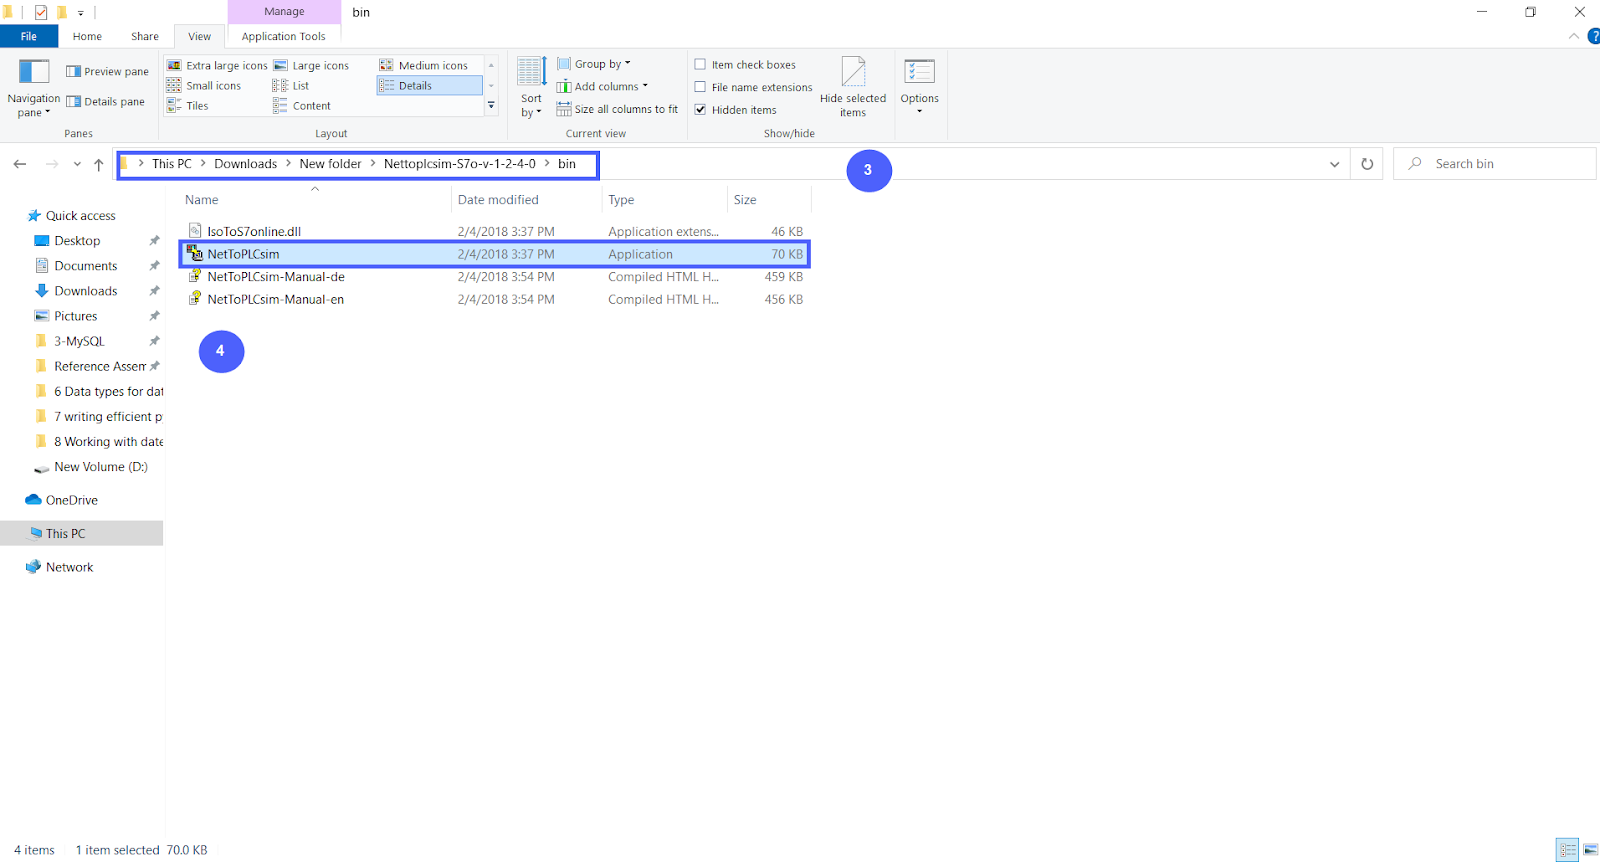The image size is (1600, 862).
Task: Switch to Content layout
Action: [302, 105]
